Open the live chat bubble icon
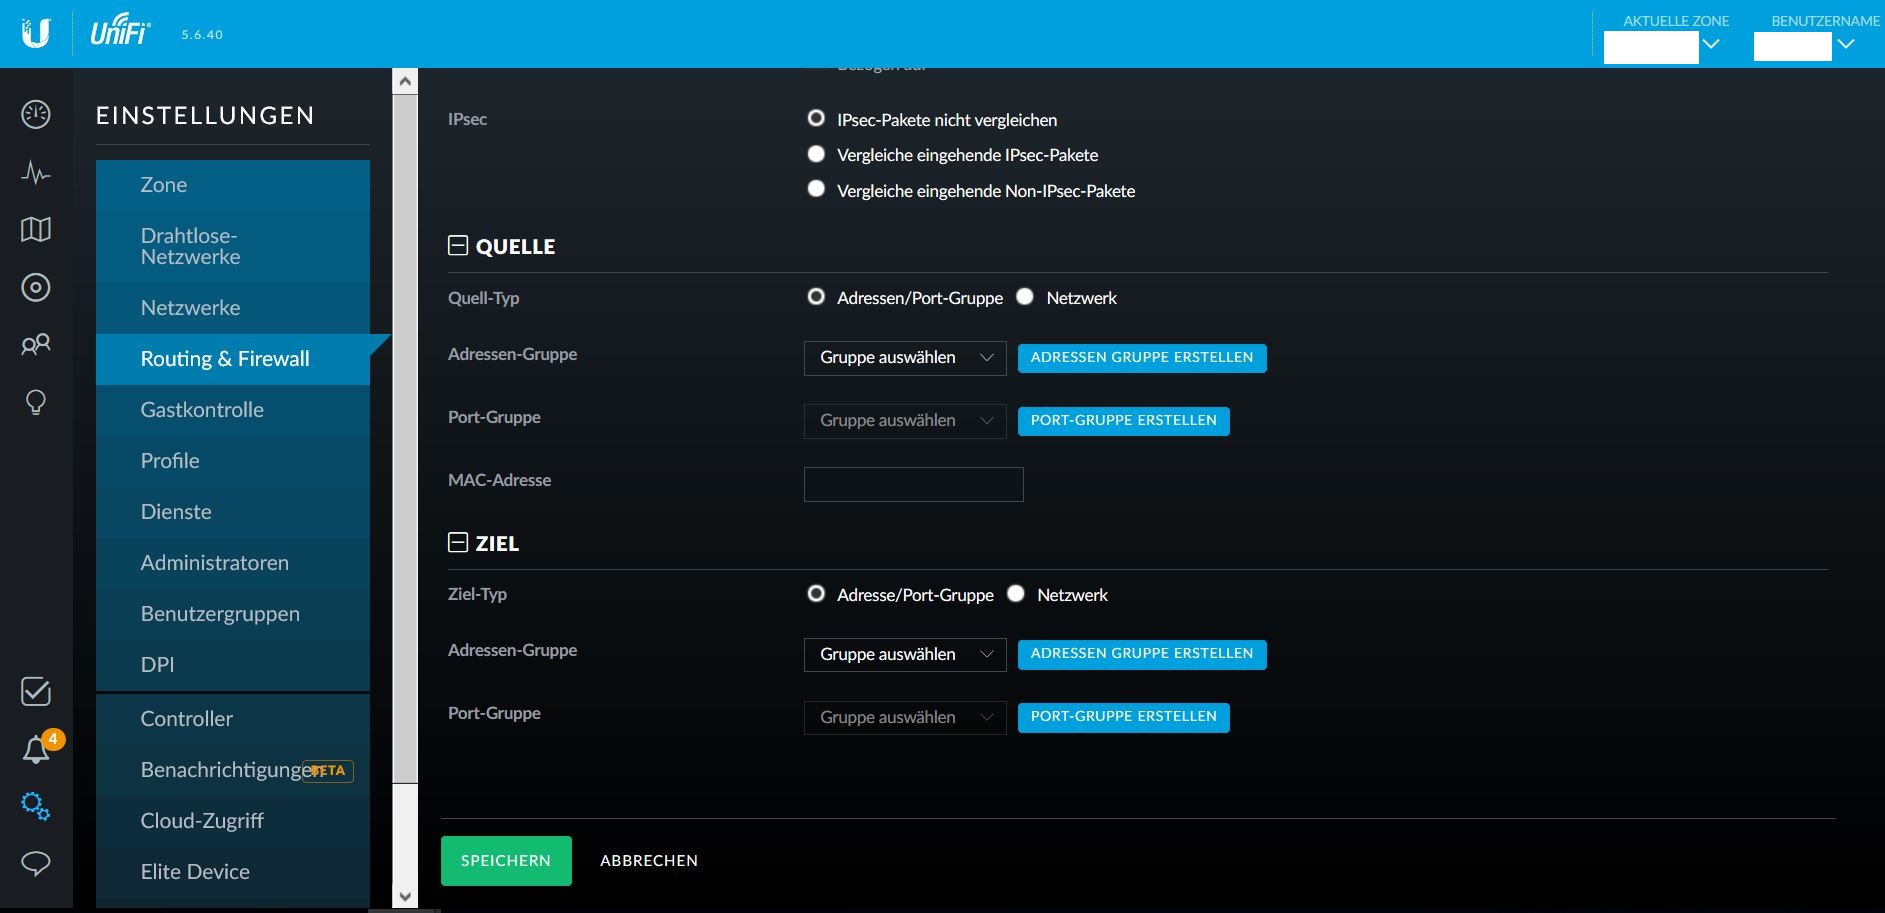The width and height of the screenshot is (1885, 913). point(36,863)
